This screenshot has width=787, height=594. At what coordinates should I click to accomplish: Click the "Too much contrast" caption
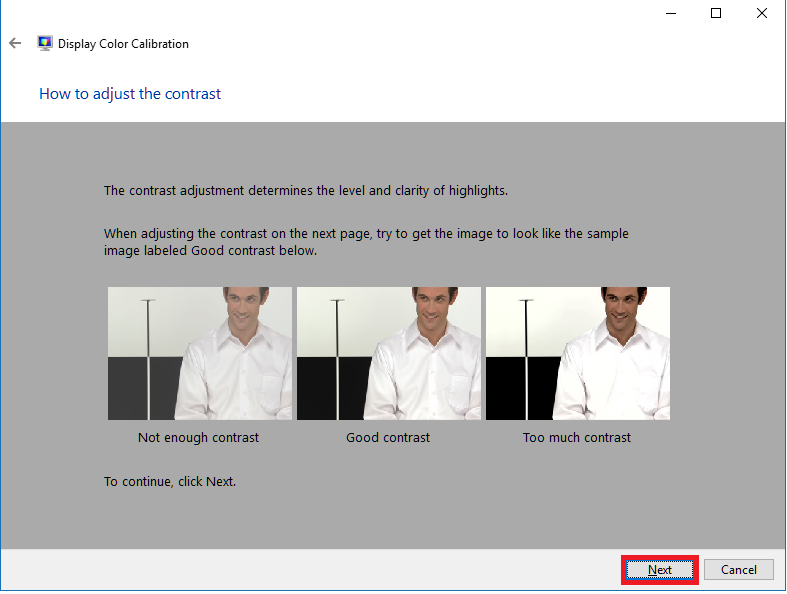pos(577,438)
